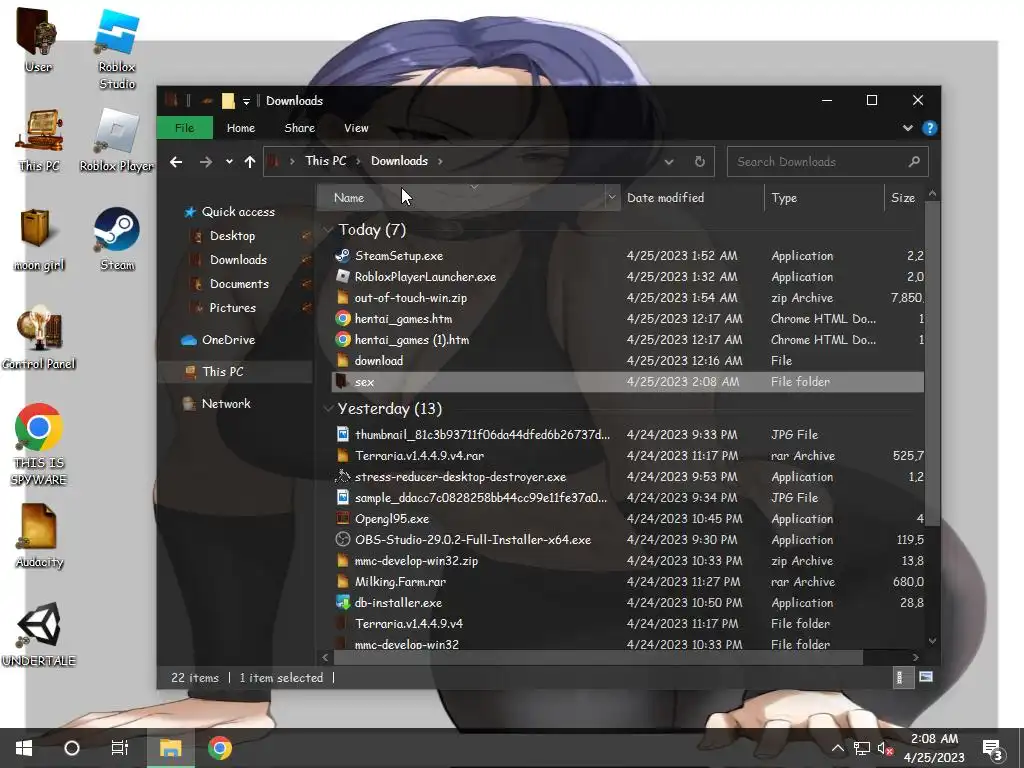Click the search magnifier icon

click(x=914, y=161)
